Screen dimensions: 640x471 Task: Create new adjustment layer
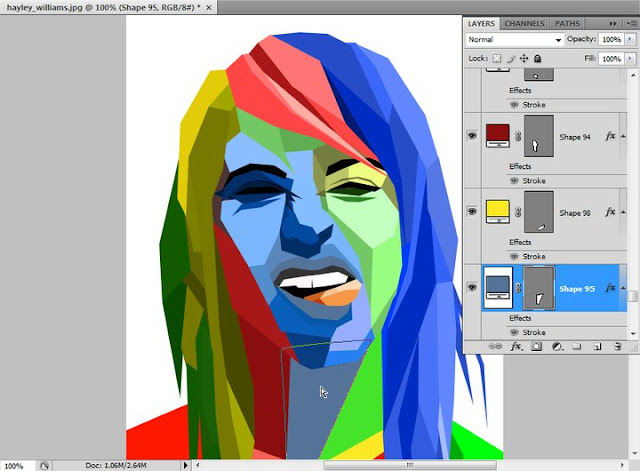557,347
